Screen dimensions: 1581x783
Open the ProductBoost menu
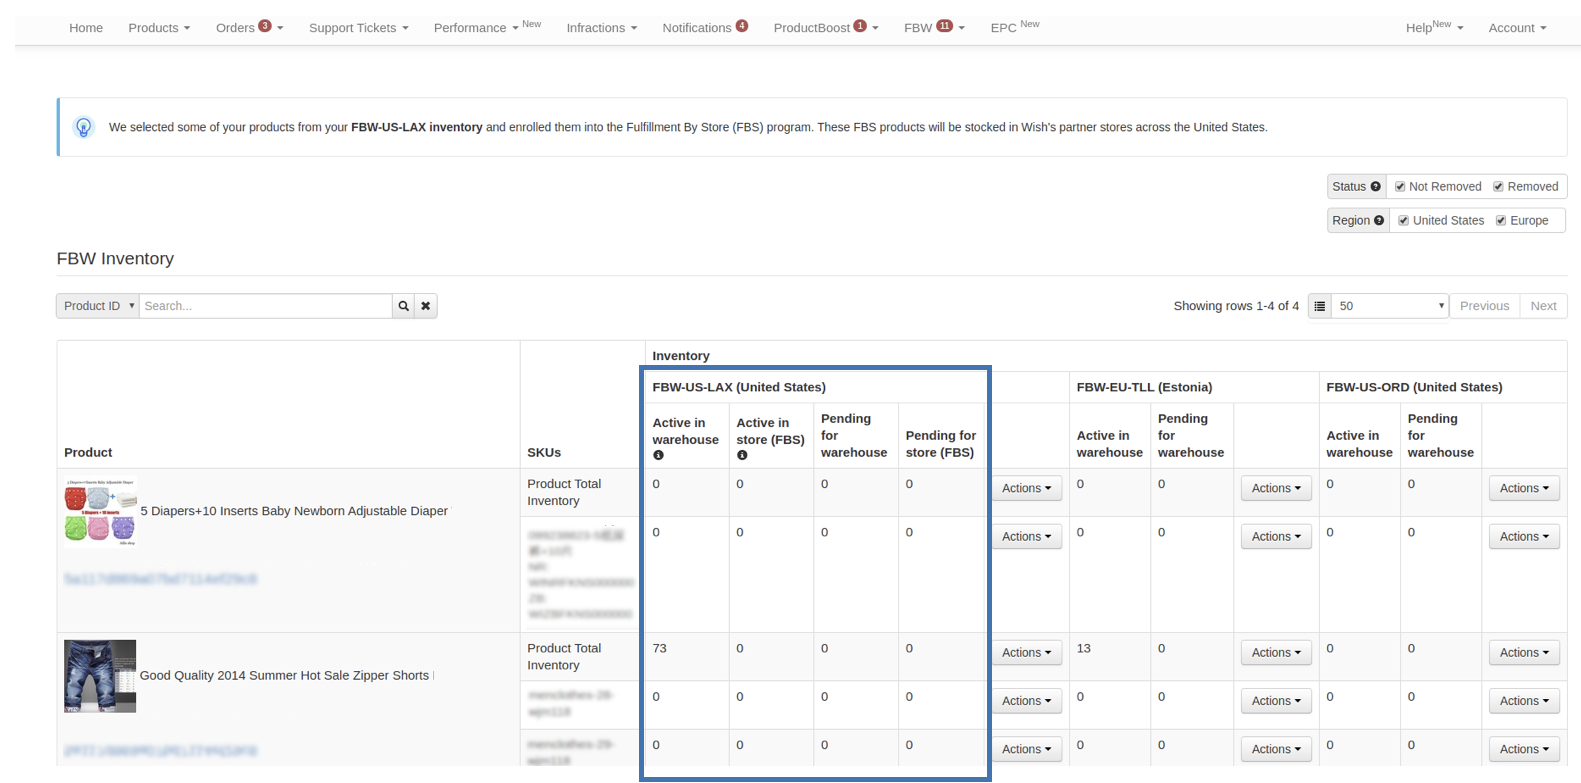[x=825, y=28]
